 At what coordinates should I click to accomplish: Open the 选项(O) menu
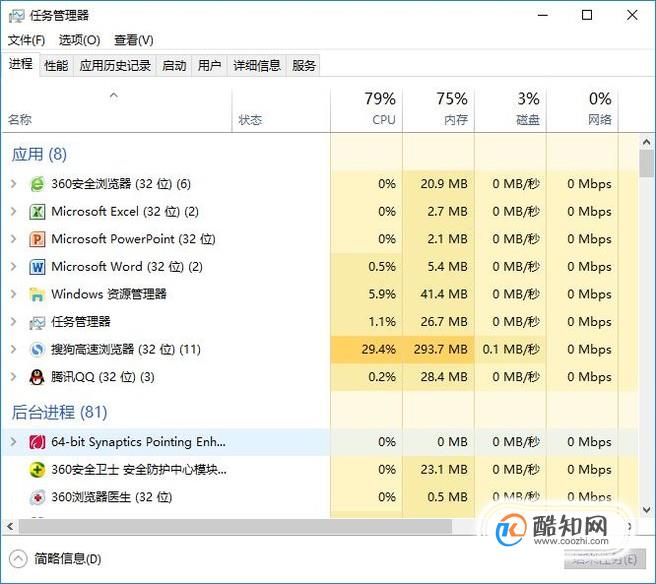click(79, 40)
